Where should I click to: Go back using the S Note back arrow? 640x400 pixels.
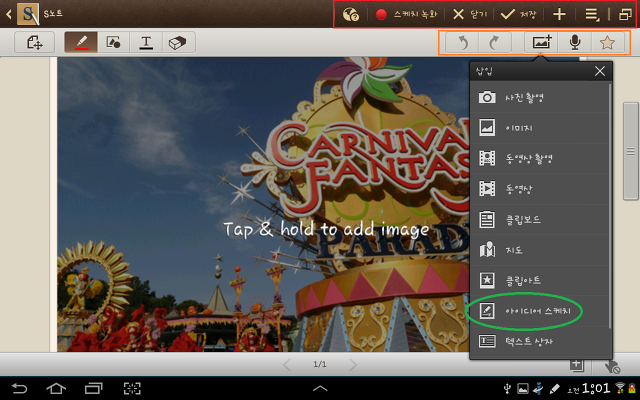pyautogui.click(x=9, y=14)
